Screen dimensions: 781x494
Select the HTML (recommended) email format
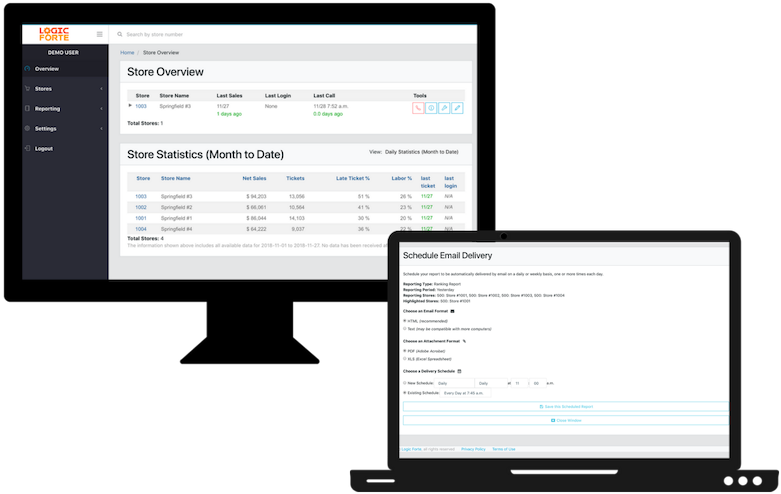[x=404, y=321]
